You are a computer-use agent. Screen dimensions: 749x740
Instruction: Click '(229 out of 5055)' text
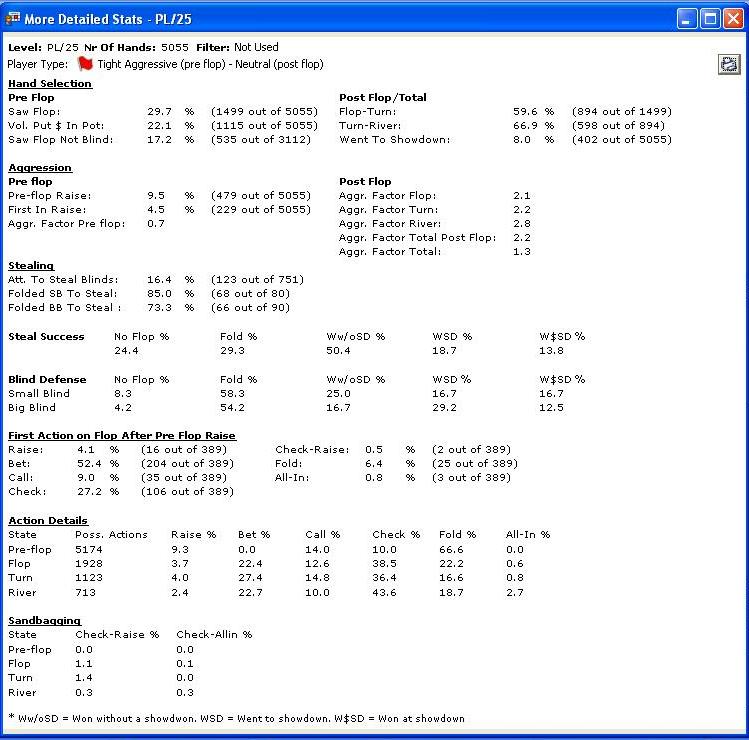261,210
